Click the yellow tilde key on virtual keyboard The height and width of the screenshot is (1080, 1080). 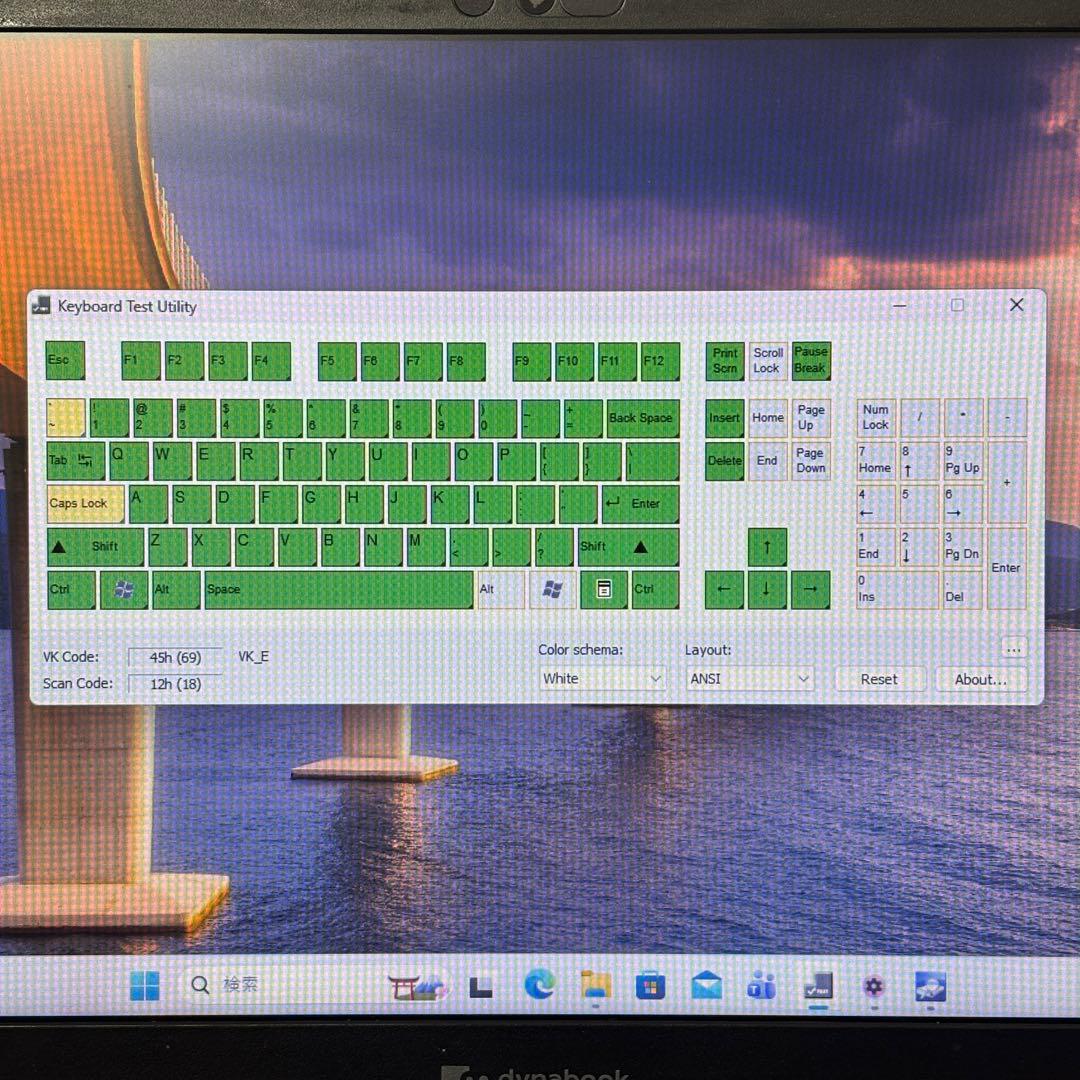(x=64, y=417)
